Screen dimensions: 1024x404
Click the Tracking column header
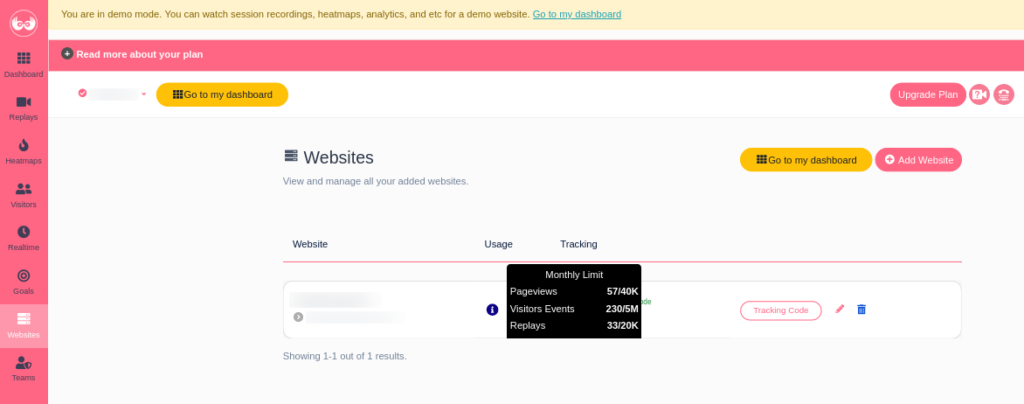pos(579,244)
